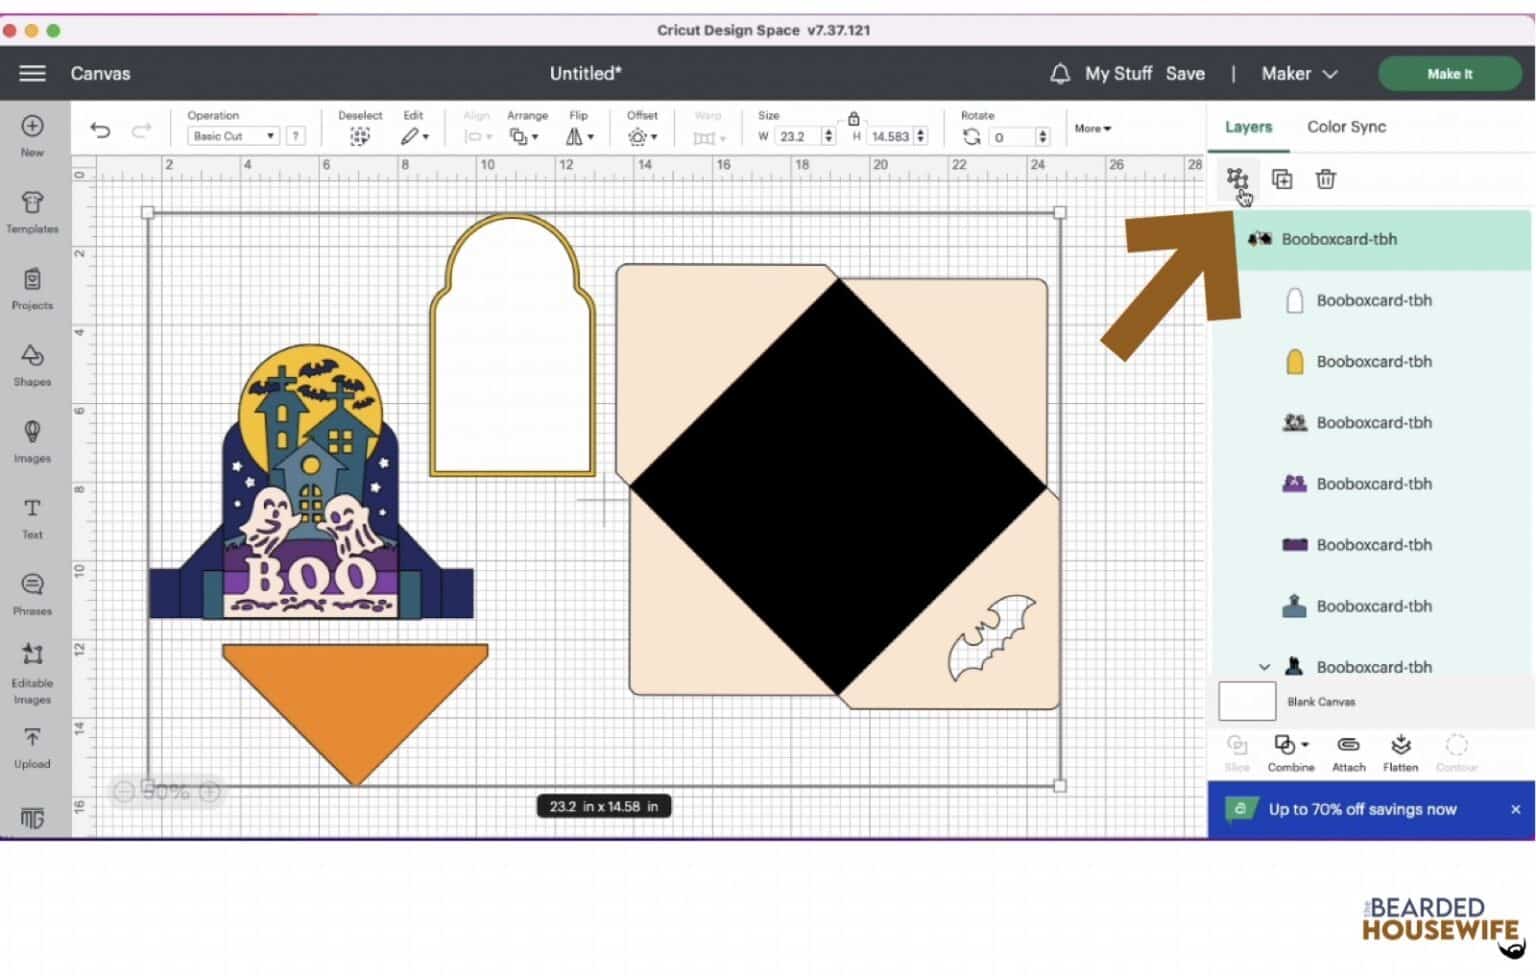Image resolution: width=1536 pixels, height=976 pixels.
Task: Duplicate the selected layer
Action: click(1282, 178)
